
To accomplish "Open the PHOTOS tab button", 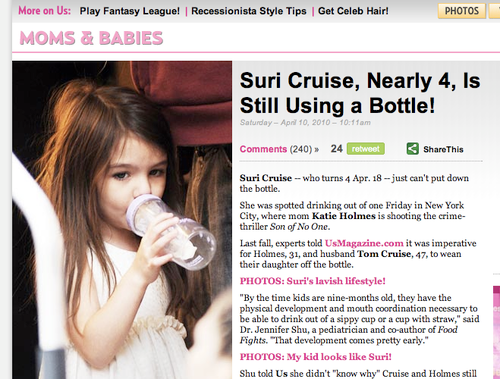I will pos(462,11).
